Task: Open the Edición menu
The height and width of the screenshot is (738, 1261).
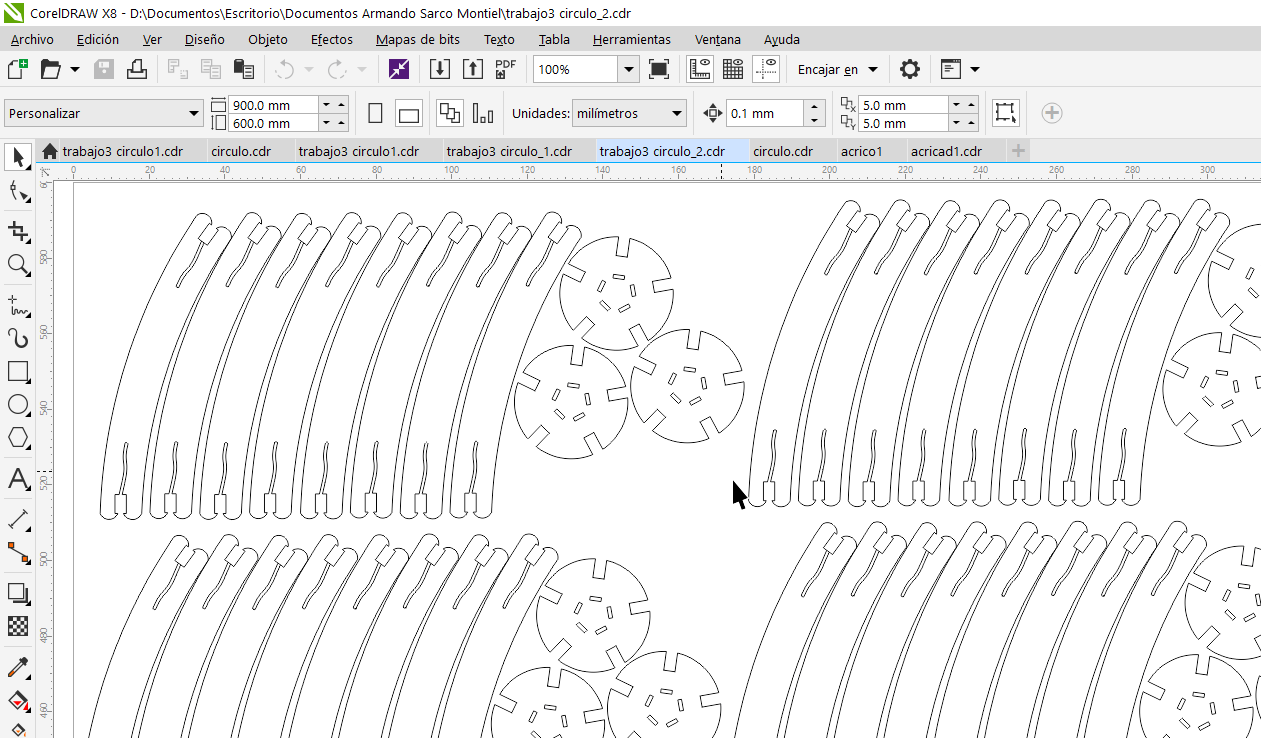Action: (x=97, y=39)
